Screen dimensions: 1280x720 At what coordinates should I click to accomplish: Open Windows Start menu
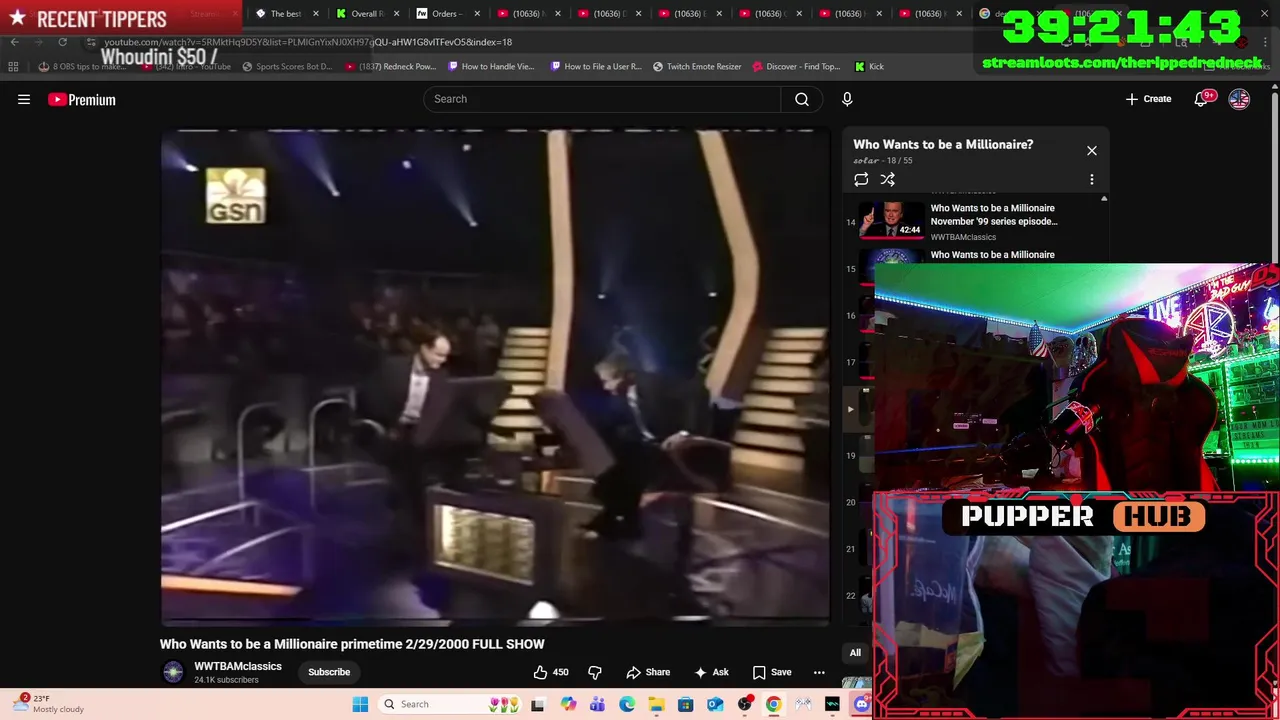coord(360,704)
